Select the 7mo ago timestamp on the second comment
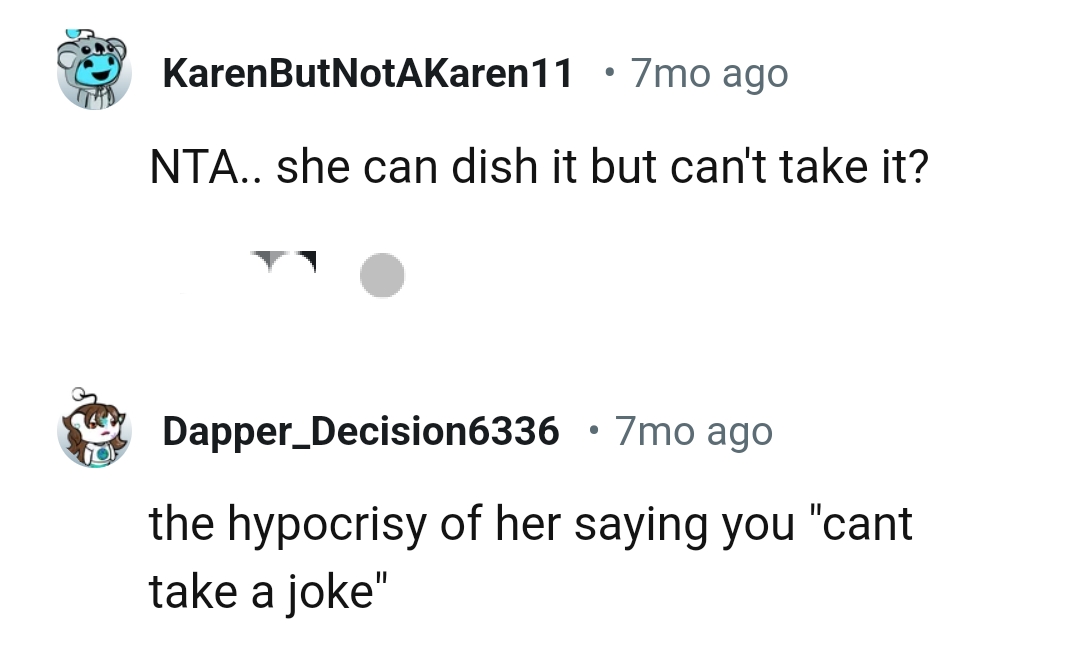 [x=694, y=430]
